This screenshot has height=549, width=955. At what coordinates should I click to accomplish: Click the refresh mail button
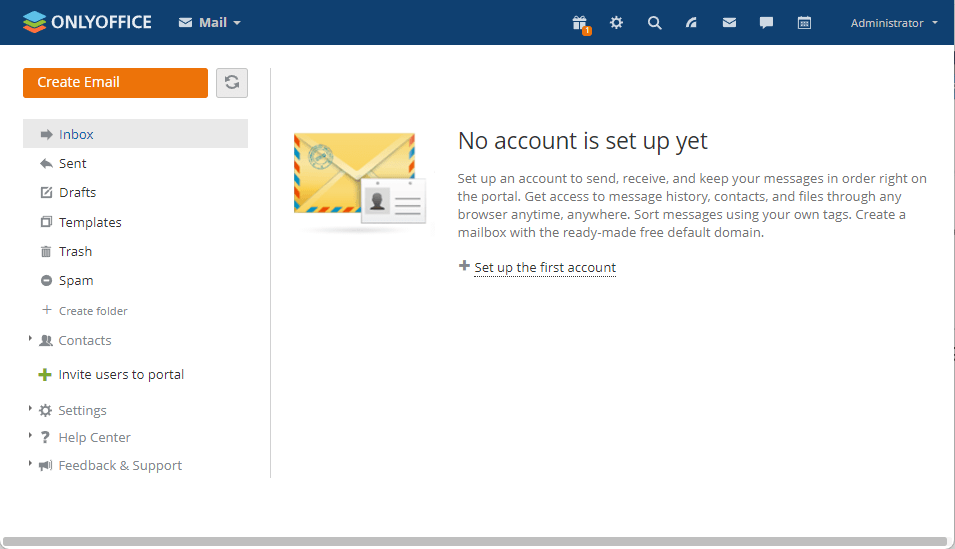click(232, 83)
